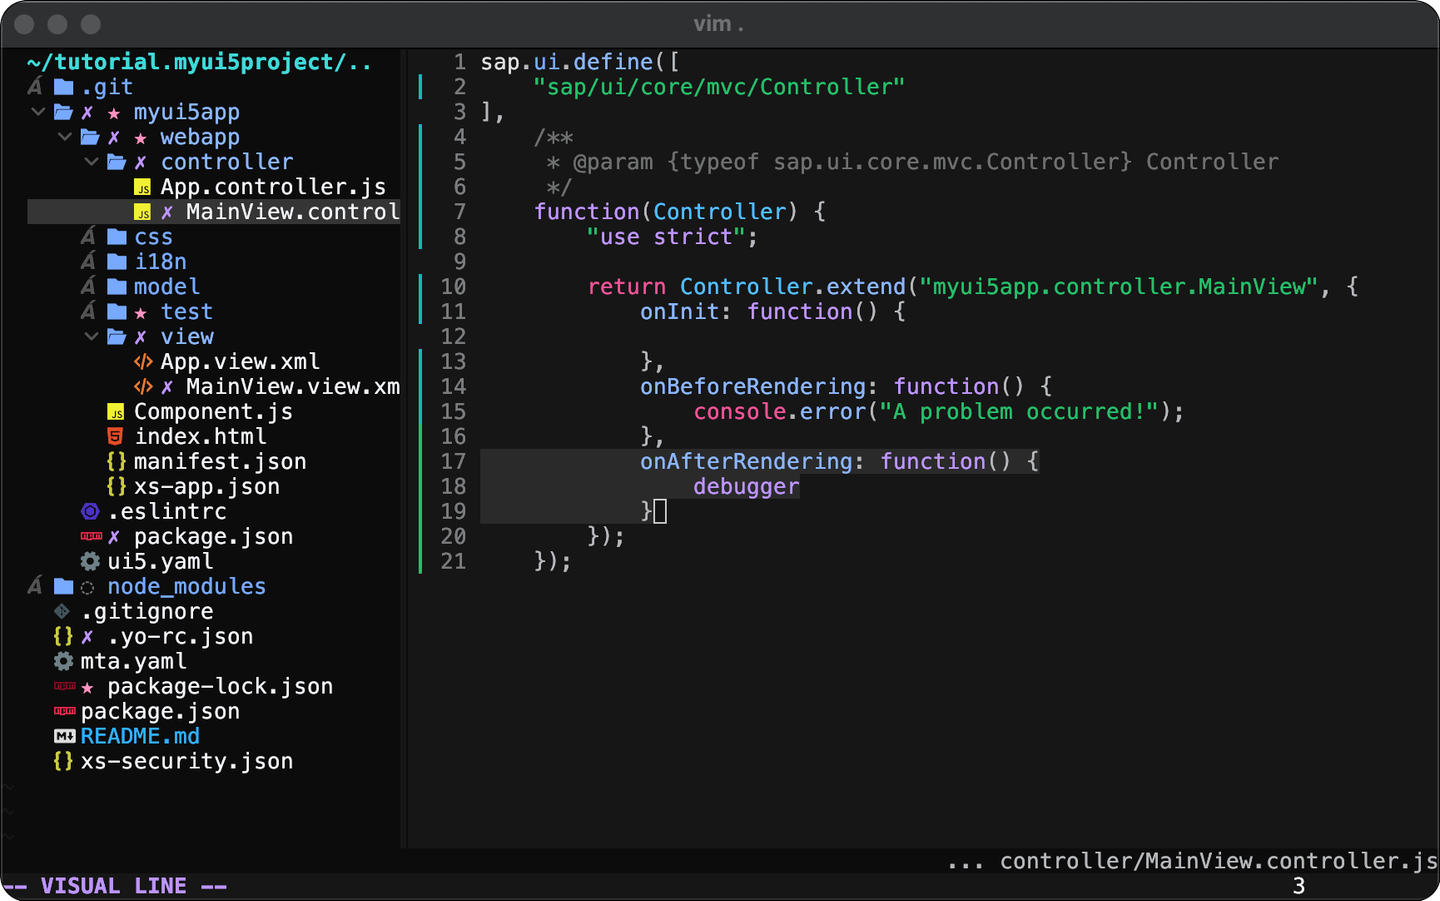This screenshot has width=1440, height=901.
Task: Click line number 21 in the gutter
Action: (454, 562)
